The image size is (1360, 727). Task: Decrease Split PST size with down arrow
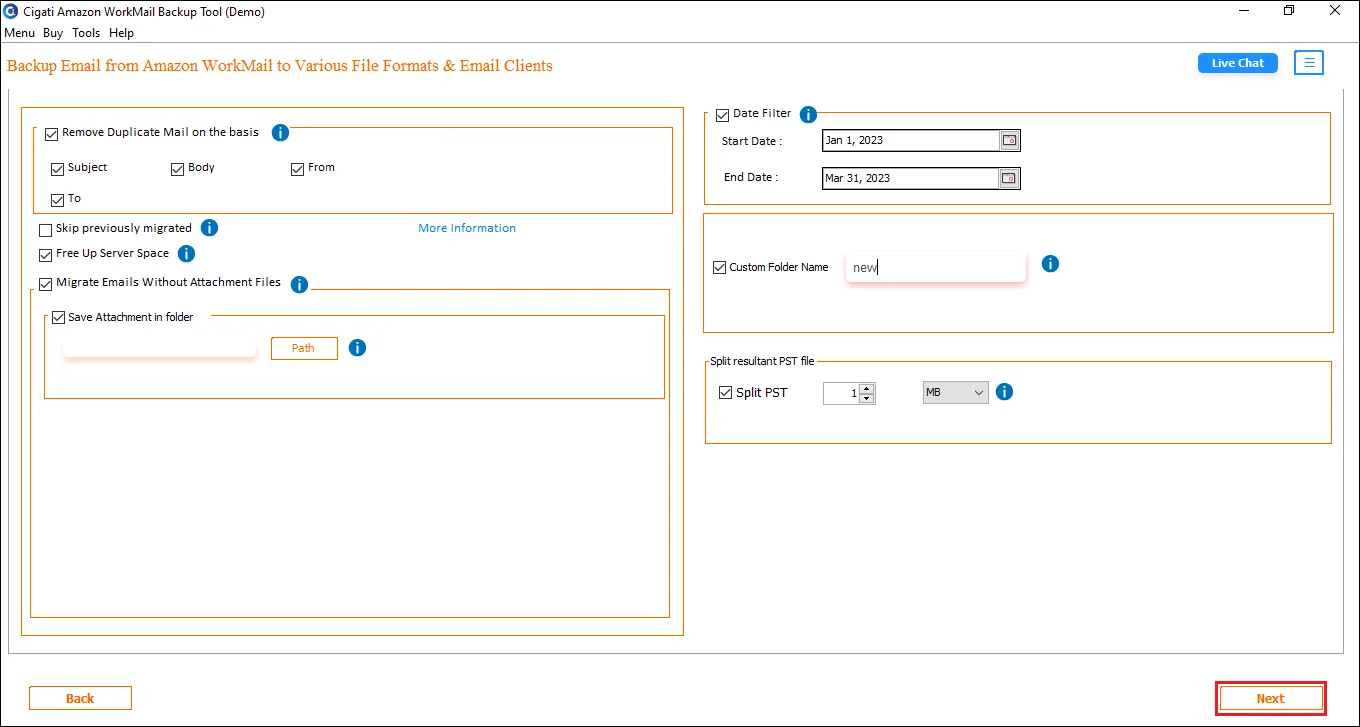tap(867, 398)
